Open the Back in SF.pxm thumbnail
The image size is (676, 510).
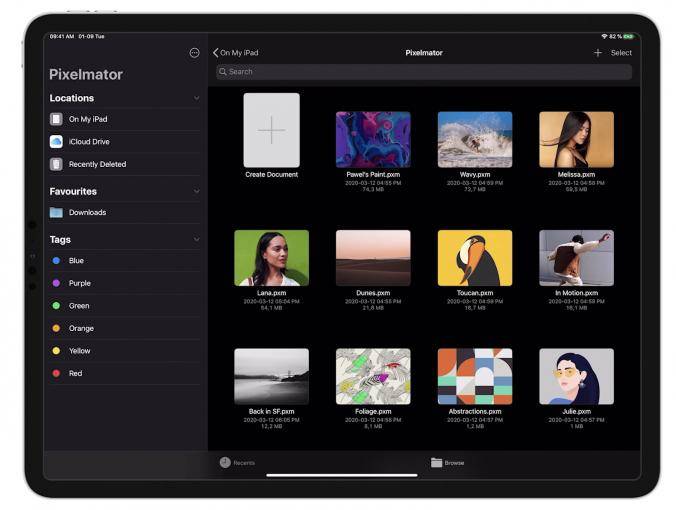point(272,376)
